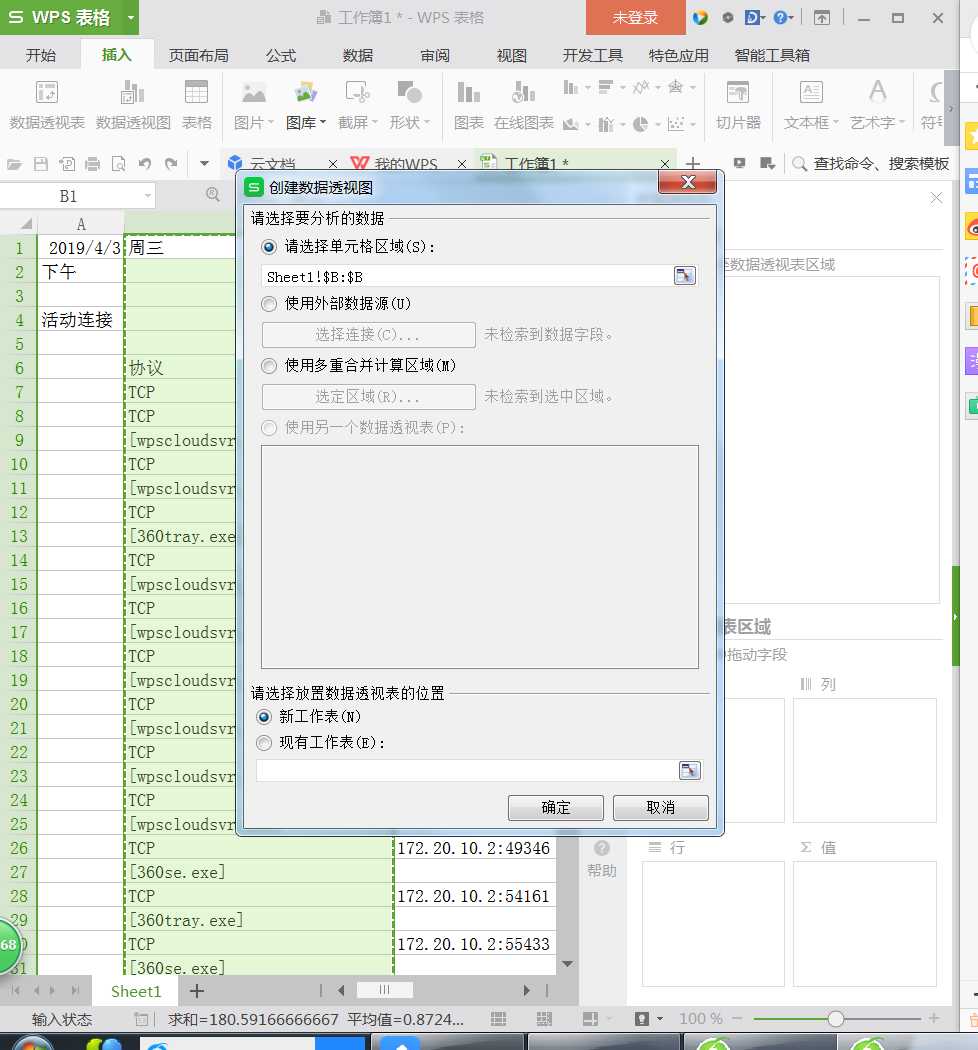Click the 艺术字 WordArt icon
The width and height of the screenshot is (978, 1050).
(877, 92)
